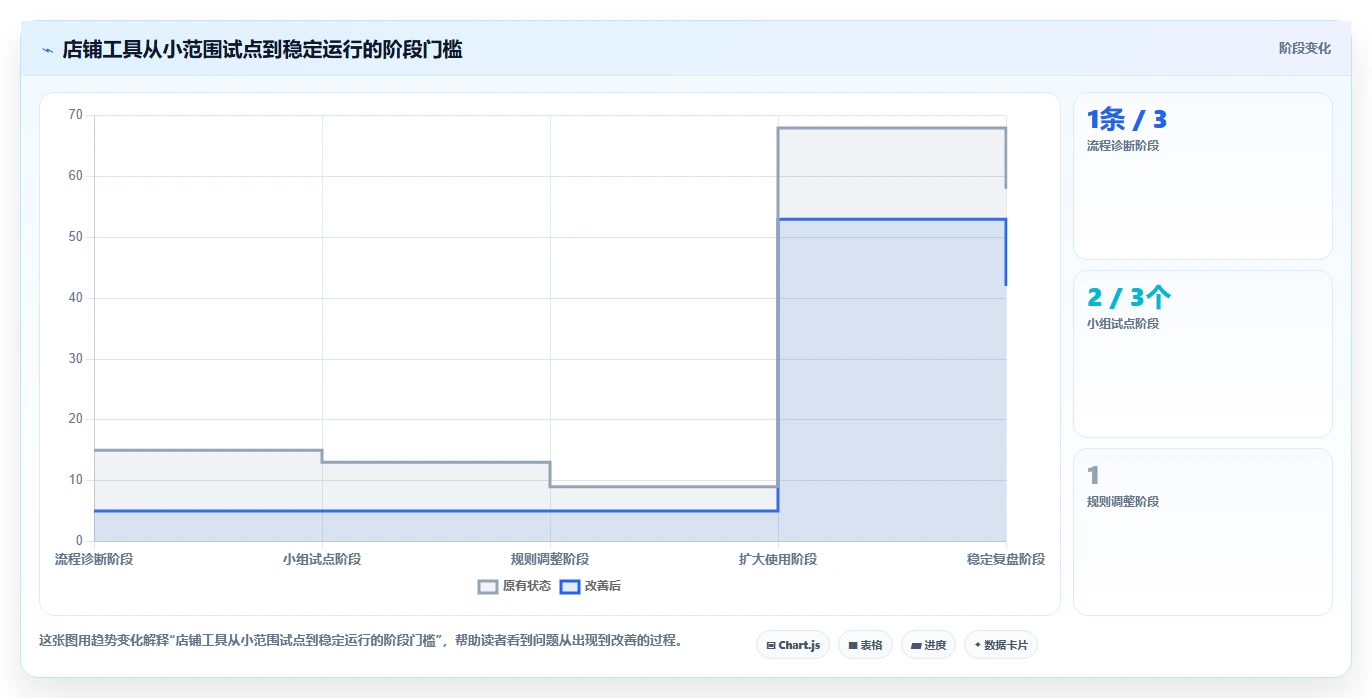The height and width of the screenshot is (698, 1372).
Task: Click the Chart.js tag
Action: click(x=793, y=645)
